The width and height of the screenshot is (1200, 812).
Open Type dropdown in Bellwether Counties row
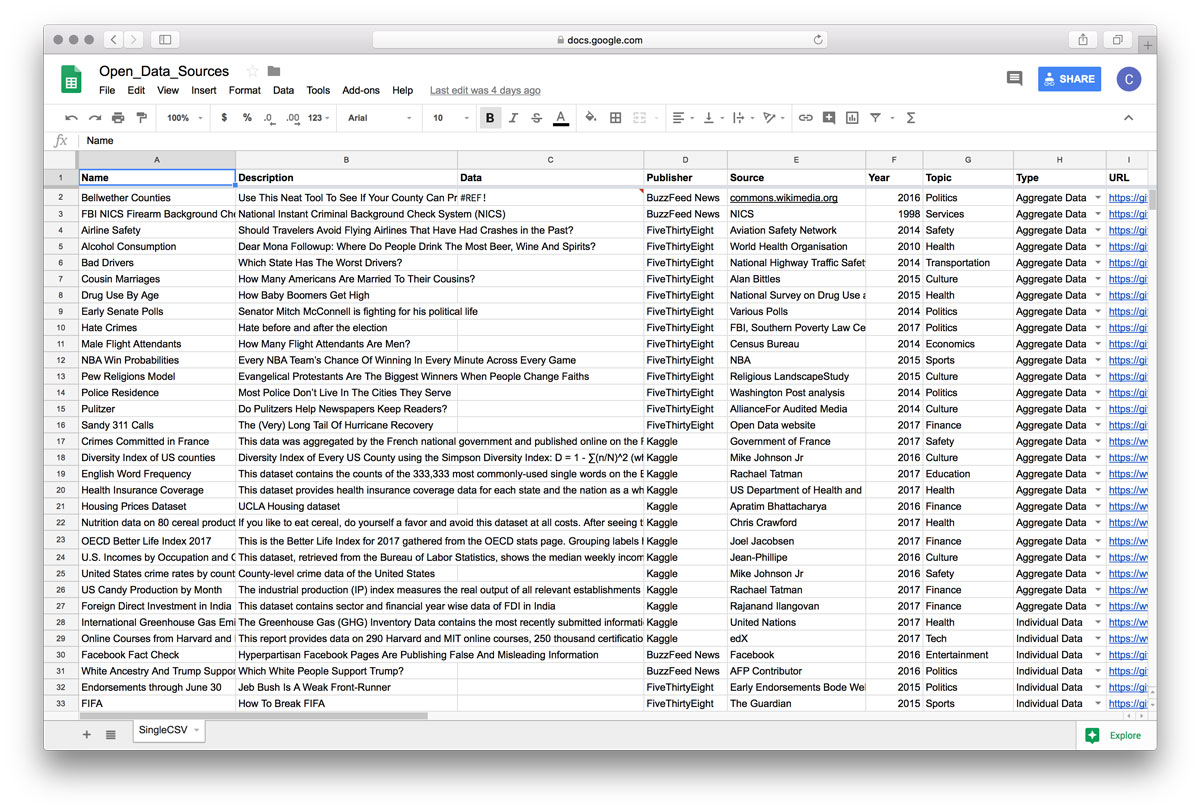pos(1098,198)
